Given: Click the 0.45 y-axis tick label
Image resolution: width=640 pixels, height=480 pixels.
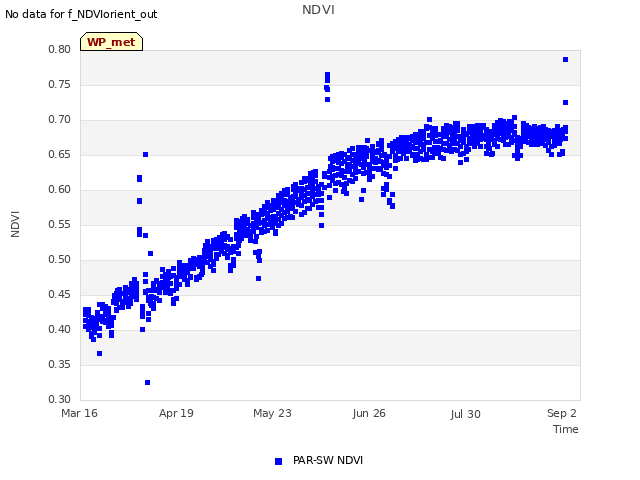Looking at the screenshot, I should click(x=60, y=295).
